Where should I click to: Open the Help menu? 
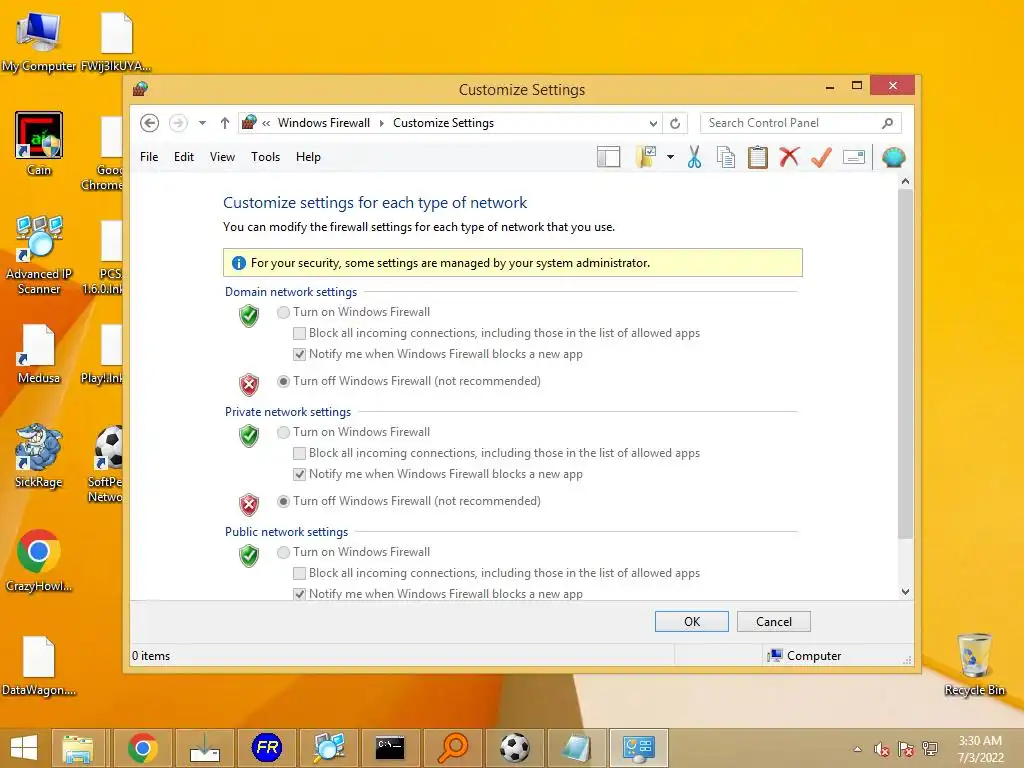(x=308, y=157)
